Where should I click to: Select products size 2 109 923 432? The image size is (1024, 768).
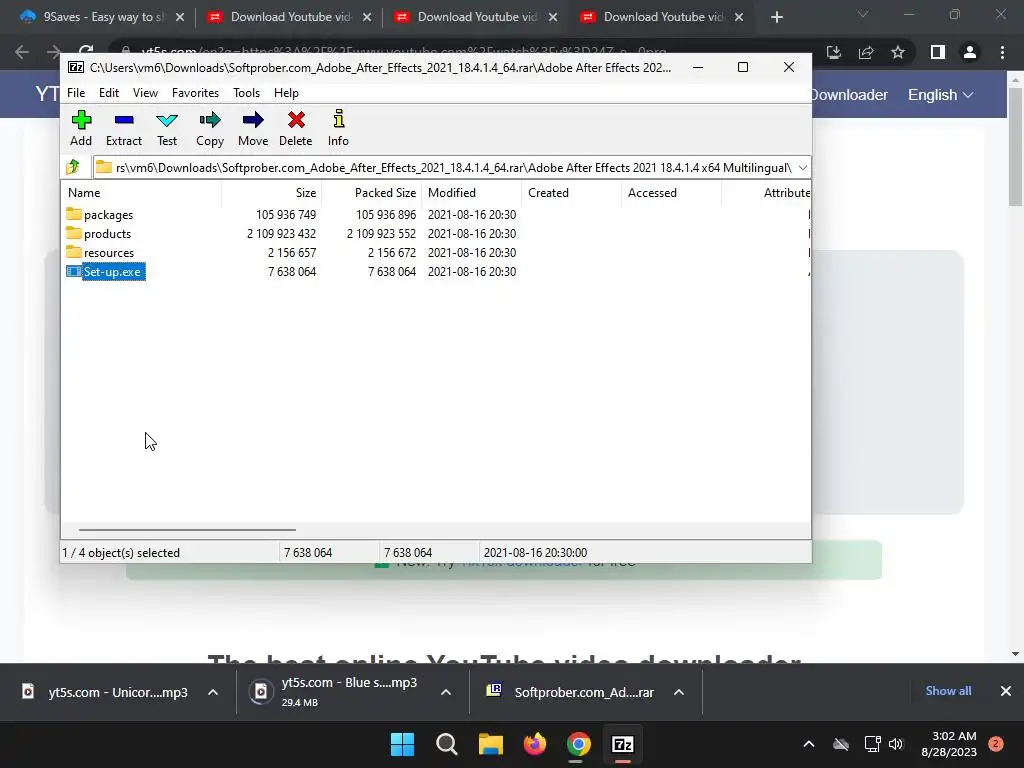(281, 234)
